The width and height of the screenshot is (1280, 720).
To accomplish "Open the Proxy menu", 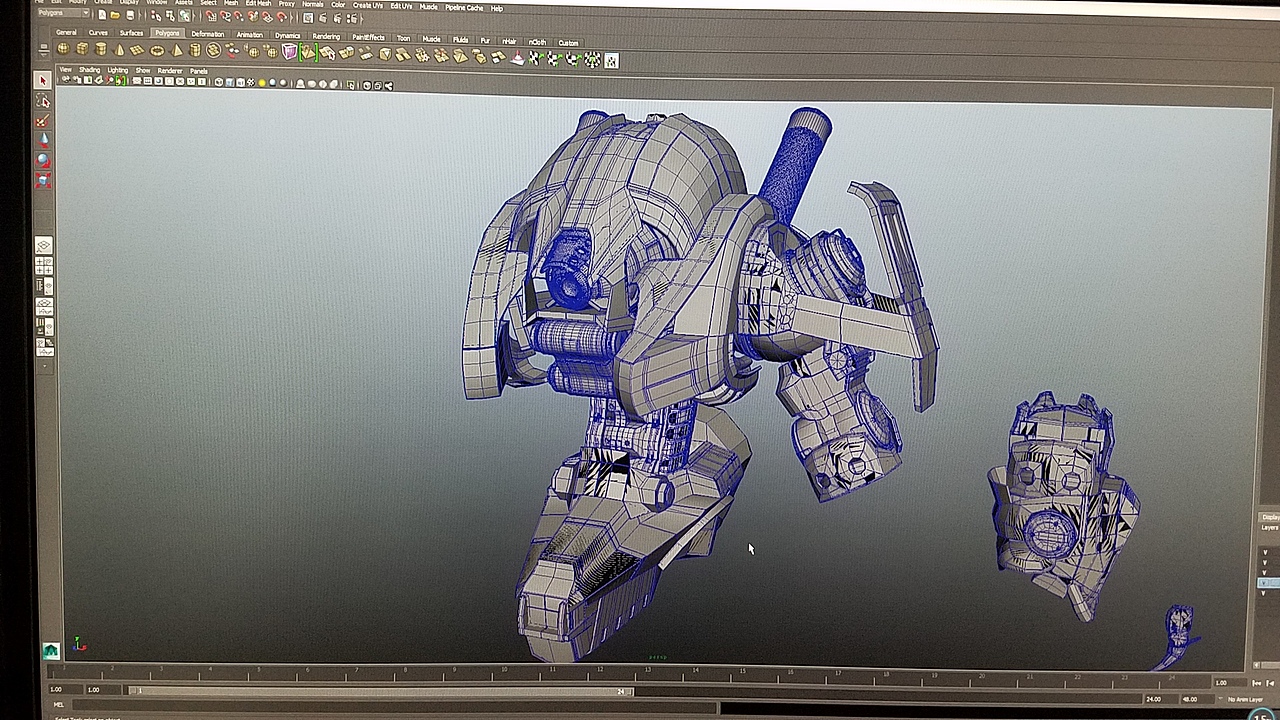I will [287, 4].
